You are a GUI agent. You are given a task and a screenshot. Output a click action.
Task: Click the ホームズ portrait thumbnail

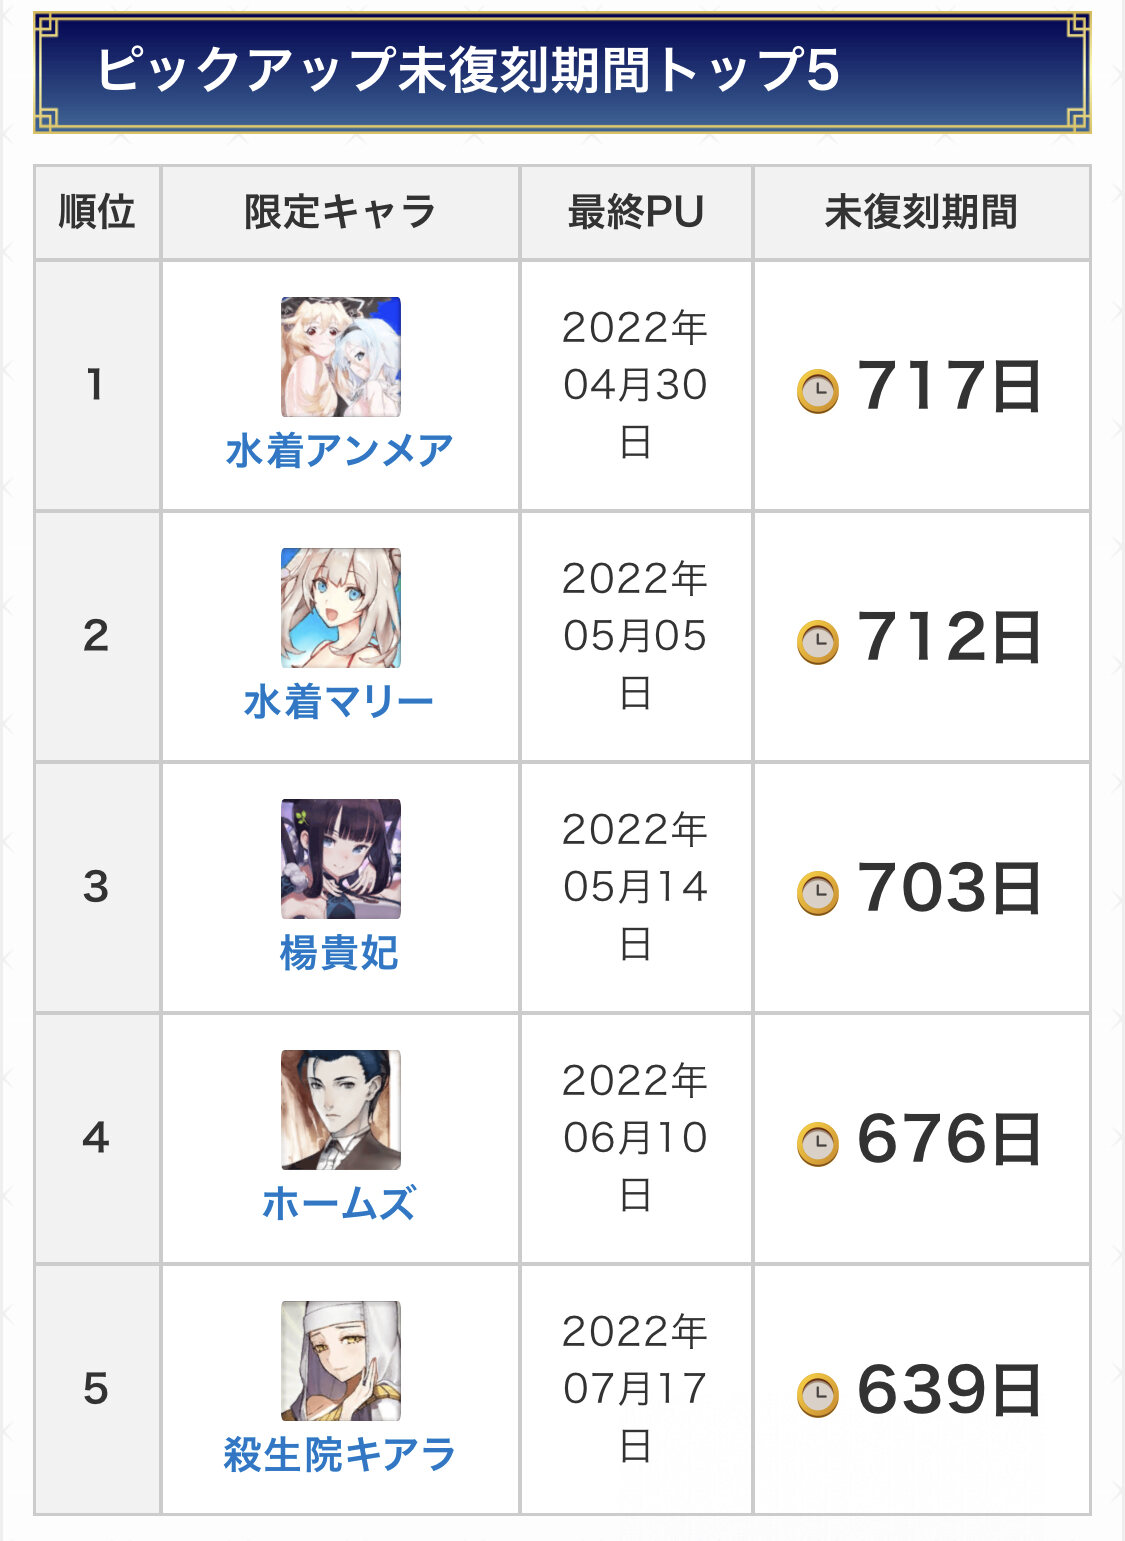click(x=341, y=1110)
